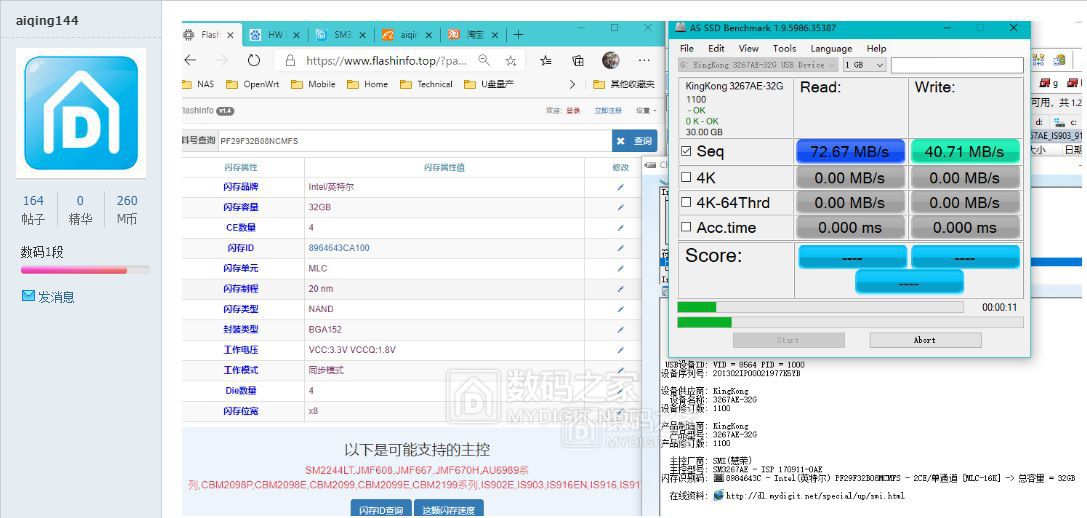Open the browser Favorites list icon
Screen dimensions: 1087x518
[x=545, y=60]
